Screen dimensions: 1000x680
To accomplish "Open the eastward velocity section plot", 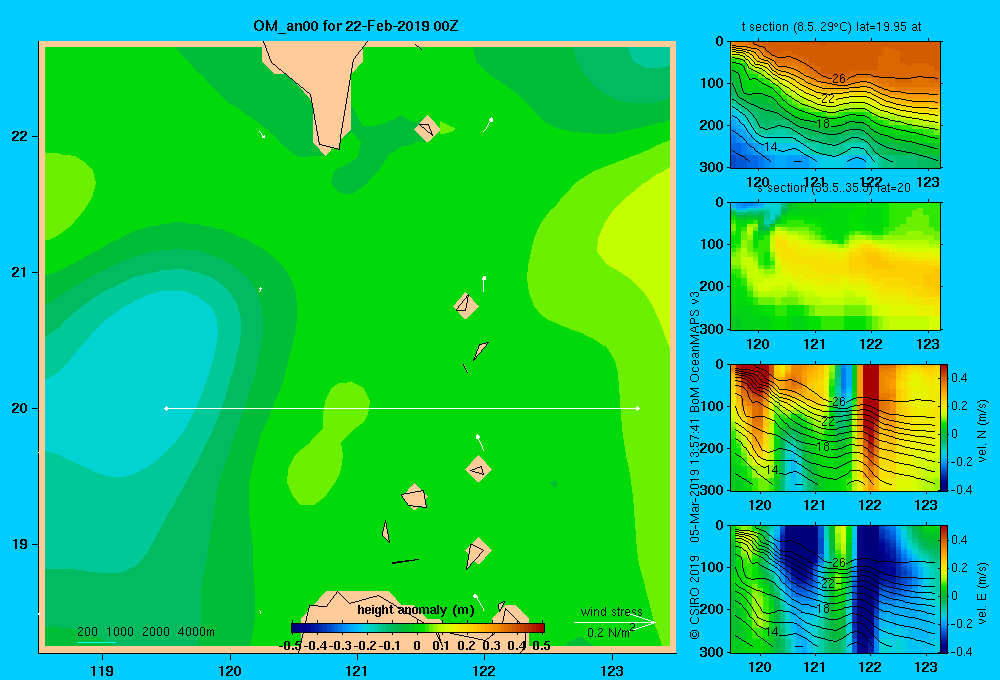I will click(835, 589).
